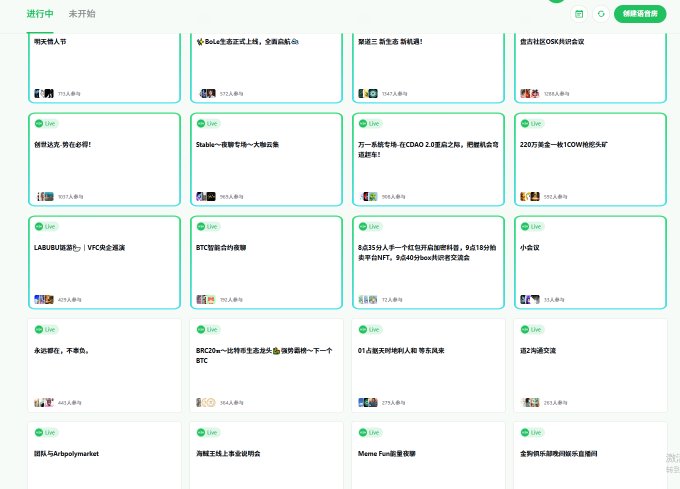Viewport: 680px width, 489px height.
Task: Open the BoLe生态正式上线 room card
Action: [x=266, y=68]
